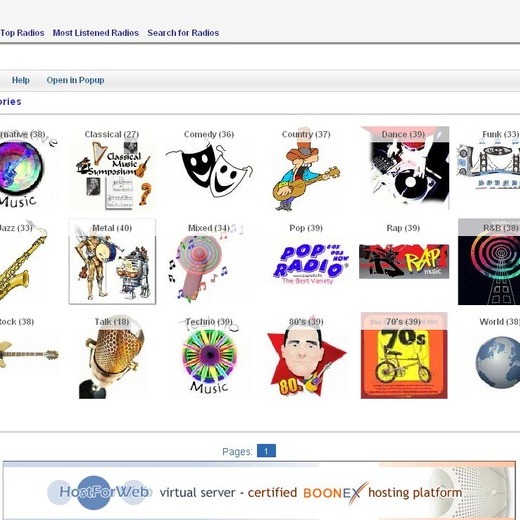Click the Top Radios menu link
The height and width of the screenshot is (520, 520).
tap(22, 33)
